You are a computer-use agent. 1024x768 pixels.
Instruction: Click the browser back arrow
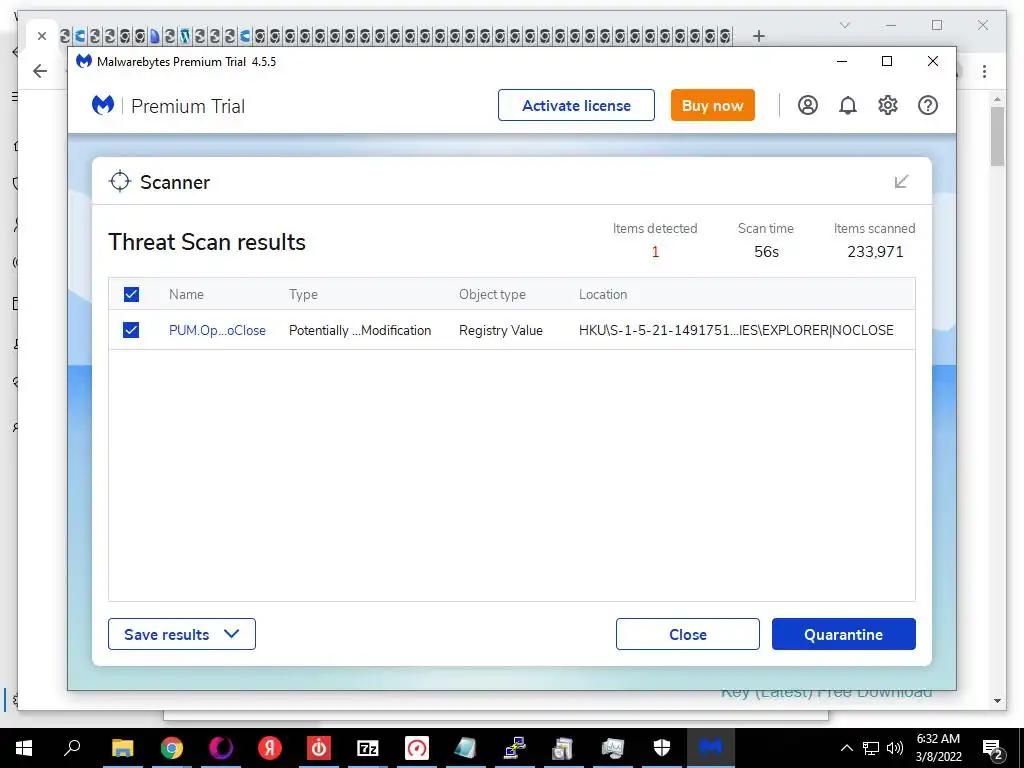tap(40, 71)
